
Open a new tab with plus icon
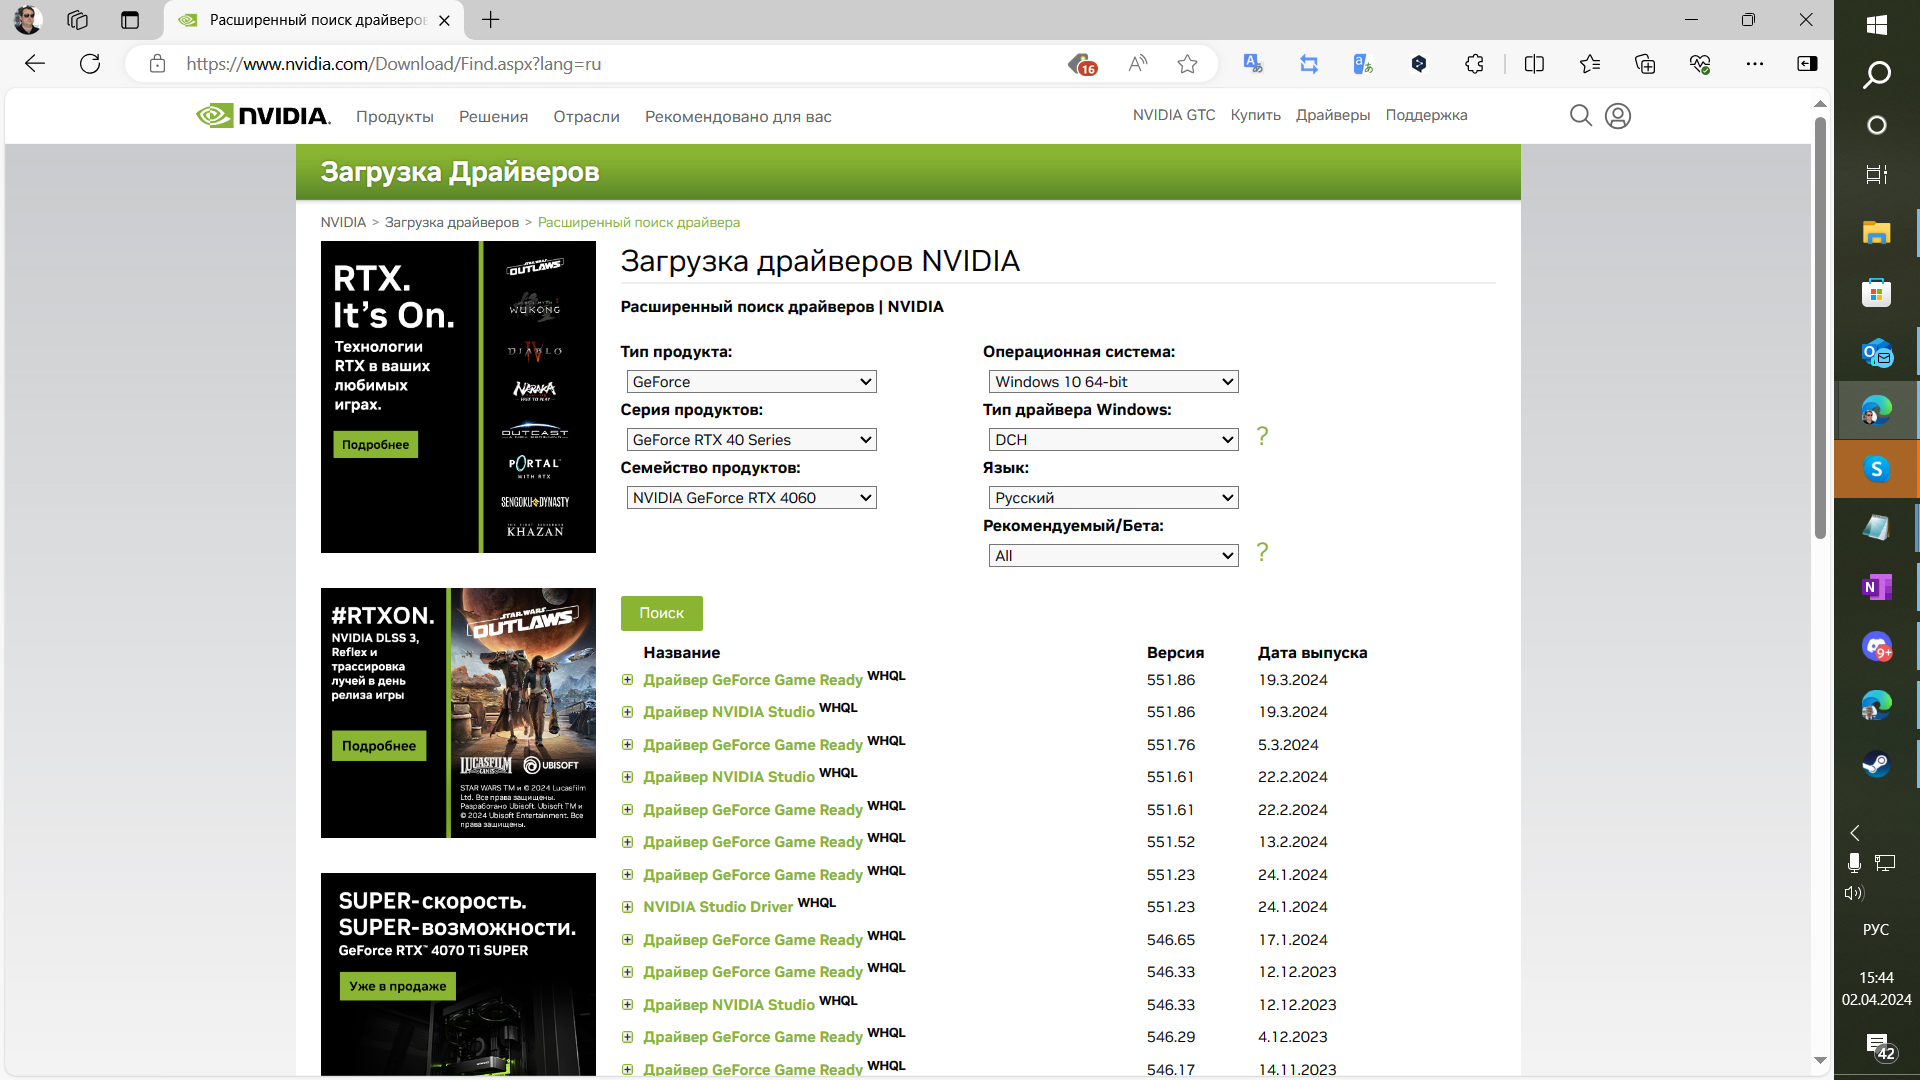(491, 19)
